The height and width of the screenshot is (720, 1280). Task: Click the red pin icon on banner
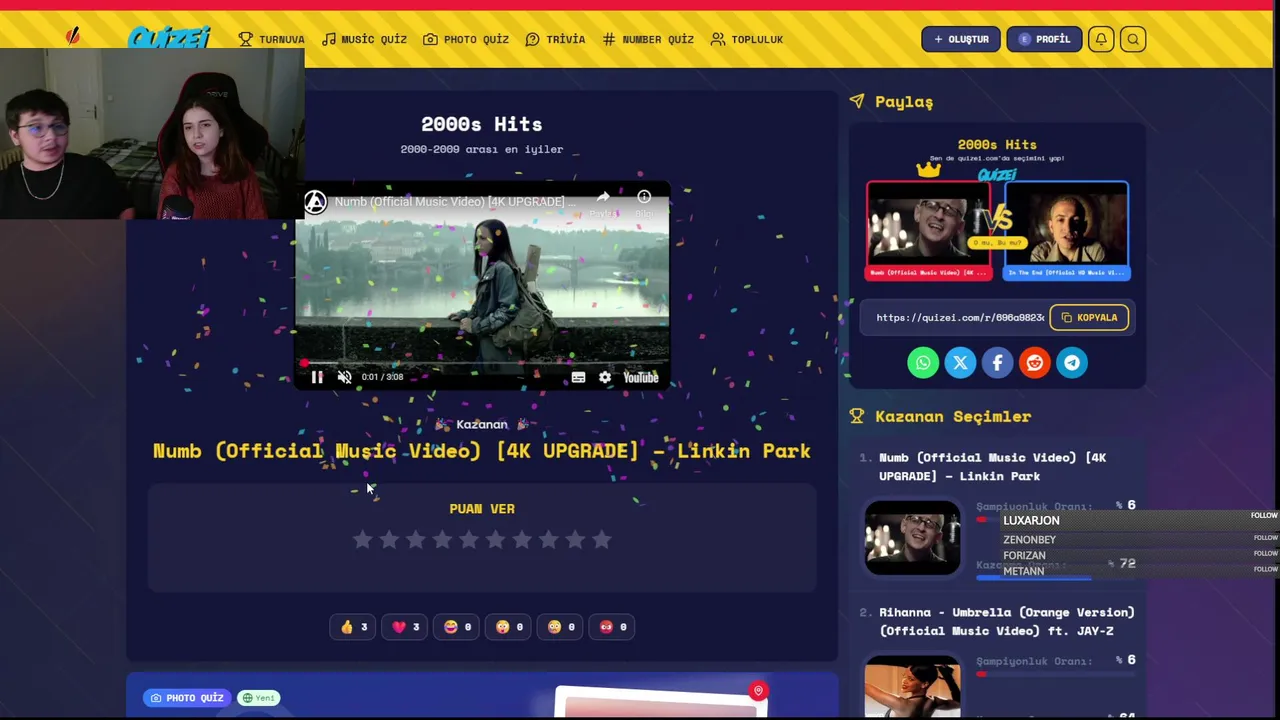[758, 691]
